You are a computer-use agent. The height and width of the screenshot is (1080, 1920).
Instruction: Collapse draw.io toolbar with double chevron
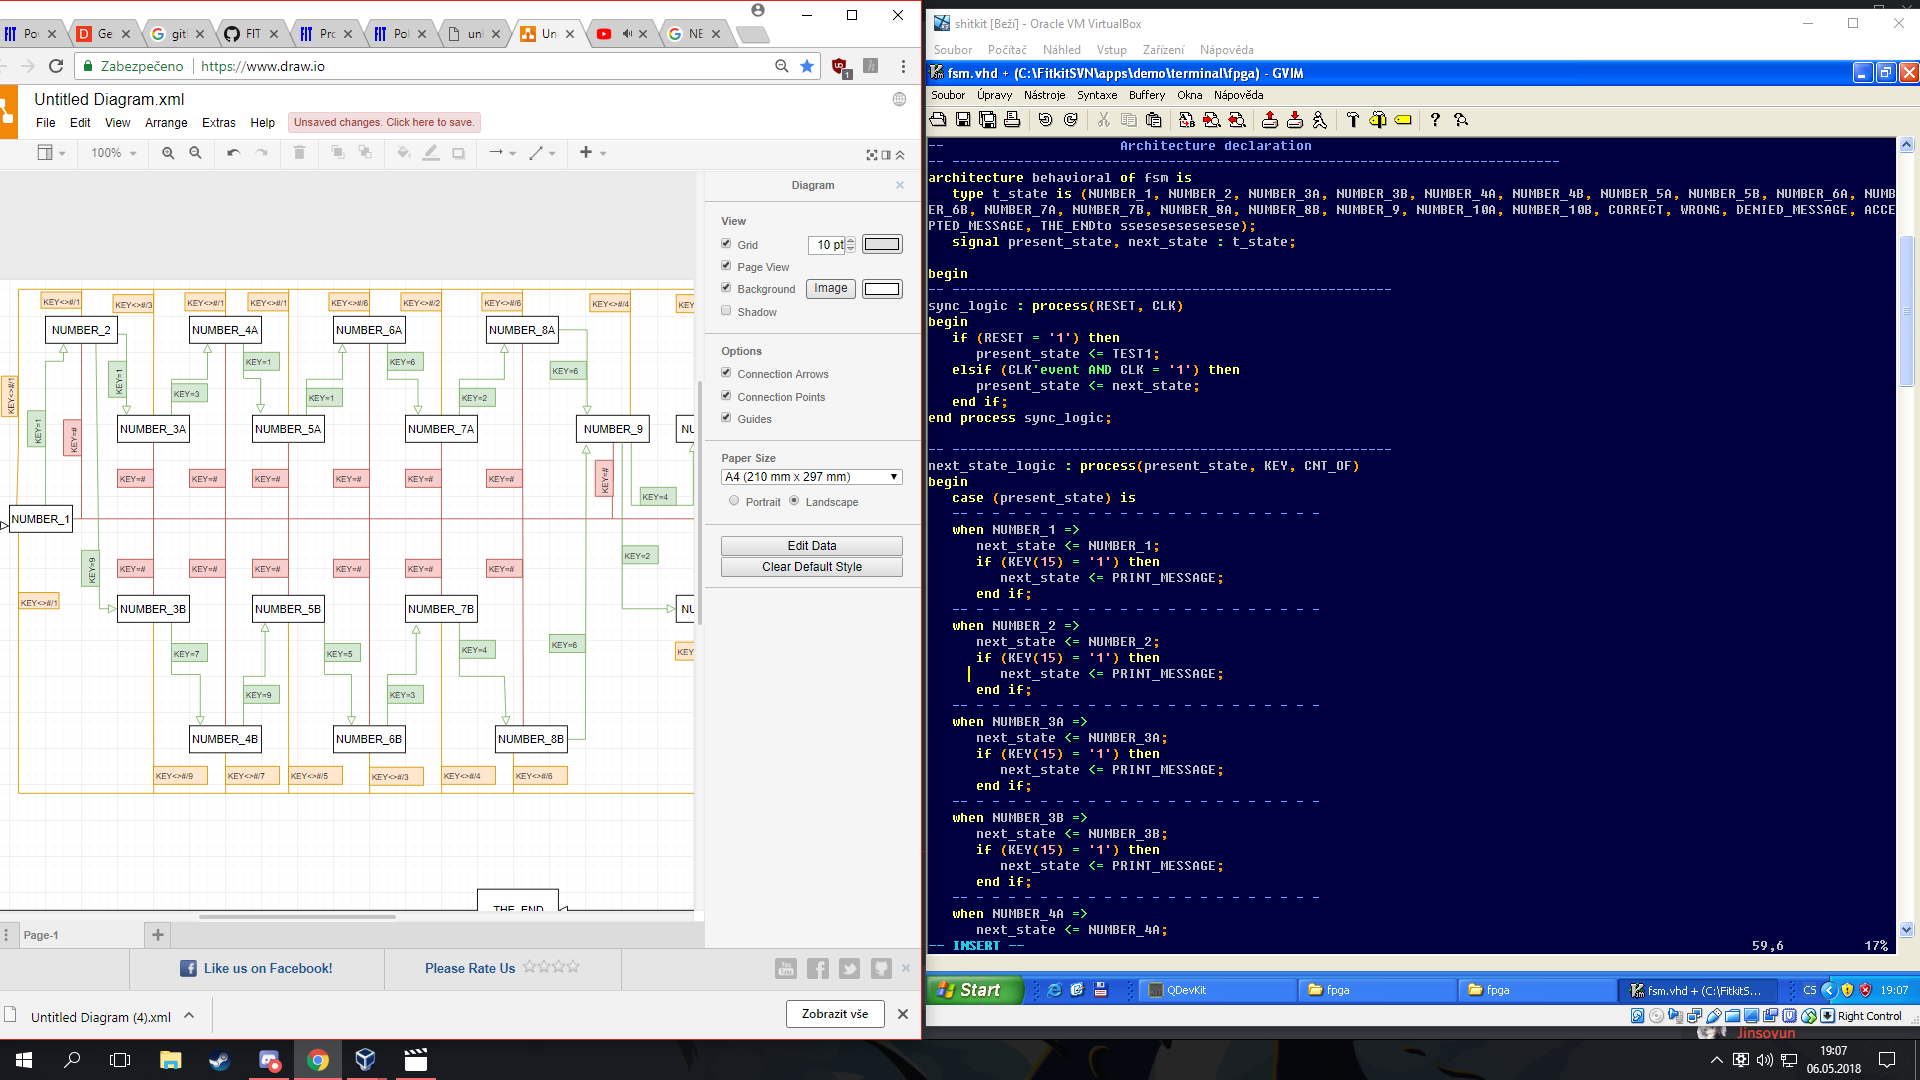(x=900, y=155)
